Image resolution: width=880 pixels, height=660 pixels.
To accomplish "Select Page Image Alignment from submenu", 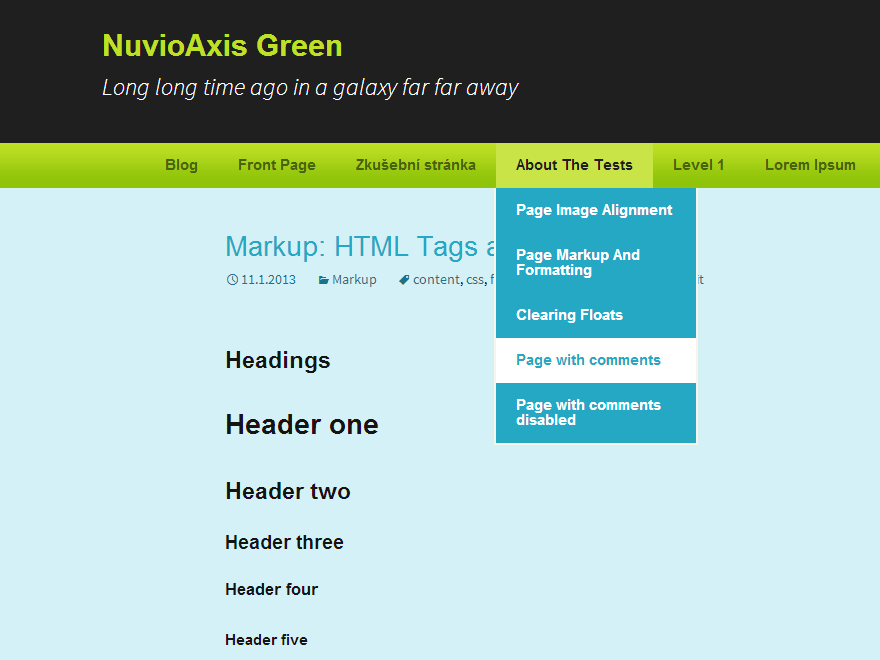I will point(594,210).
